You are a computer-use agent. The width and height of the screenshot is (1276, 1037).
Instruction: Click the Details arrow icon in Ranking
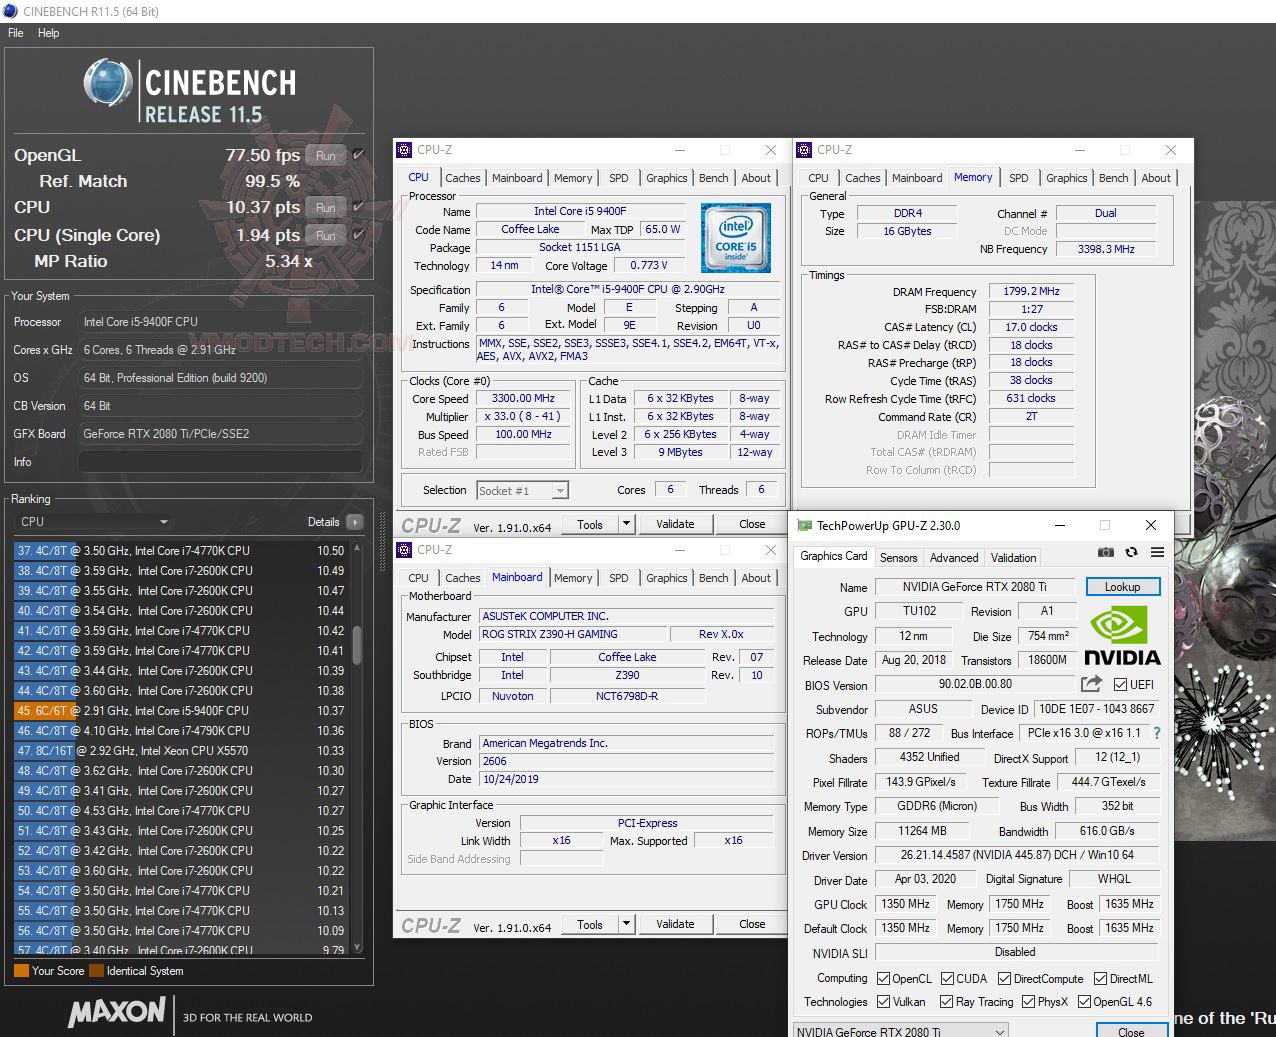(354, 522)
